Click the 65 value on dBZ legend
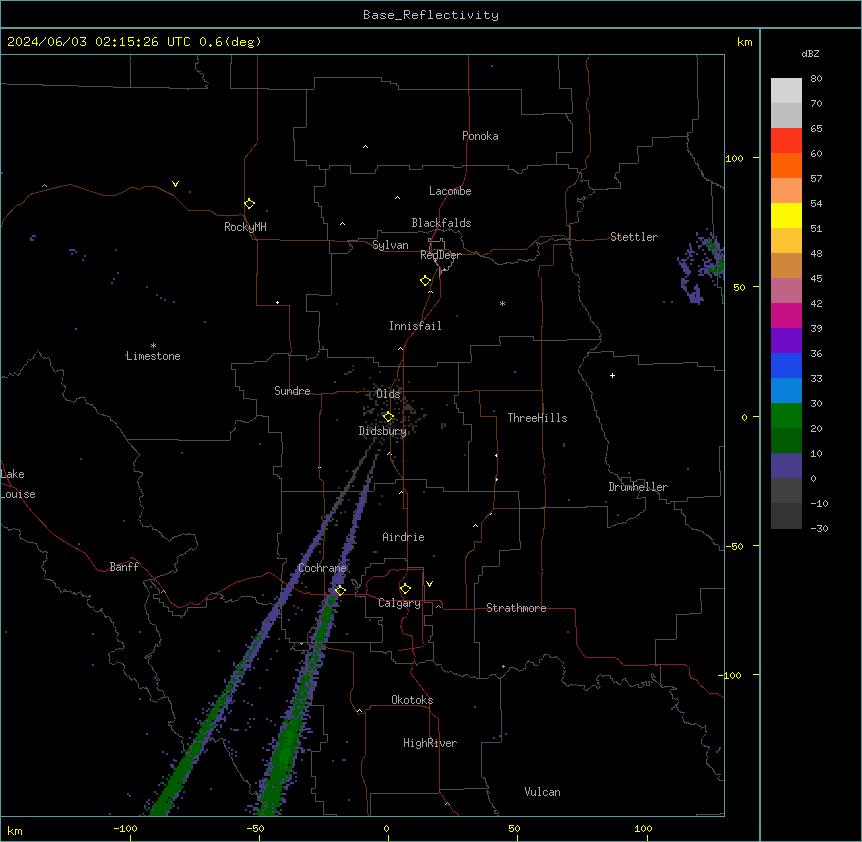This screenshot has width=862, height=842. tap(816, 129)
